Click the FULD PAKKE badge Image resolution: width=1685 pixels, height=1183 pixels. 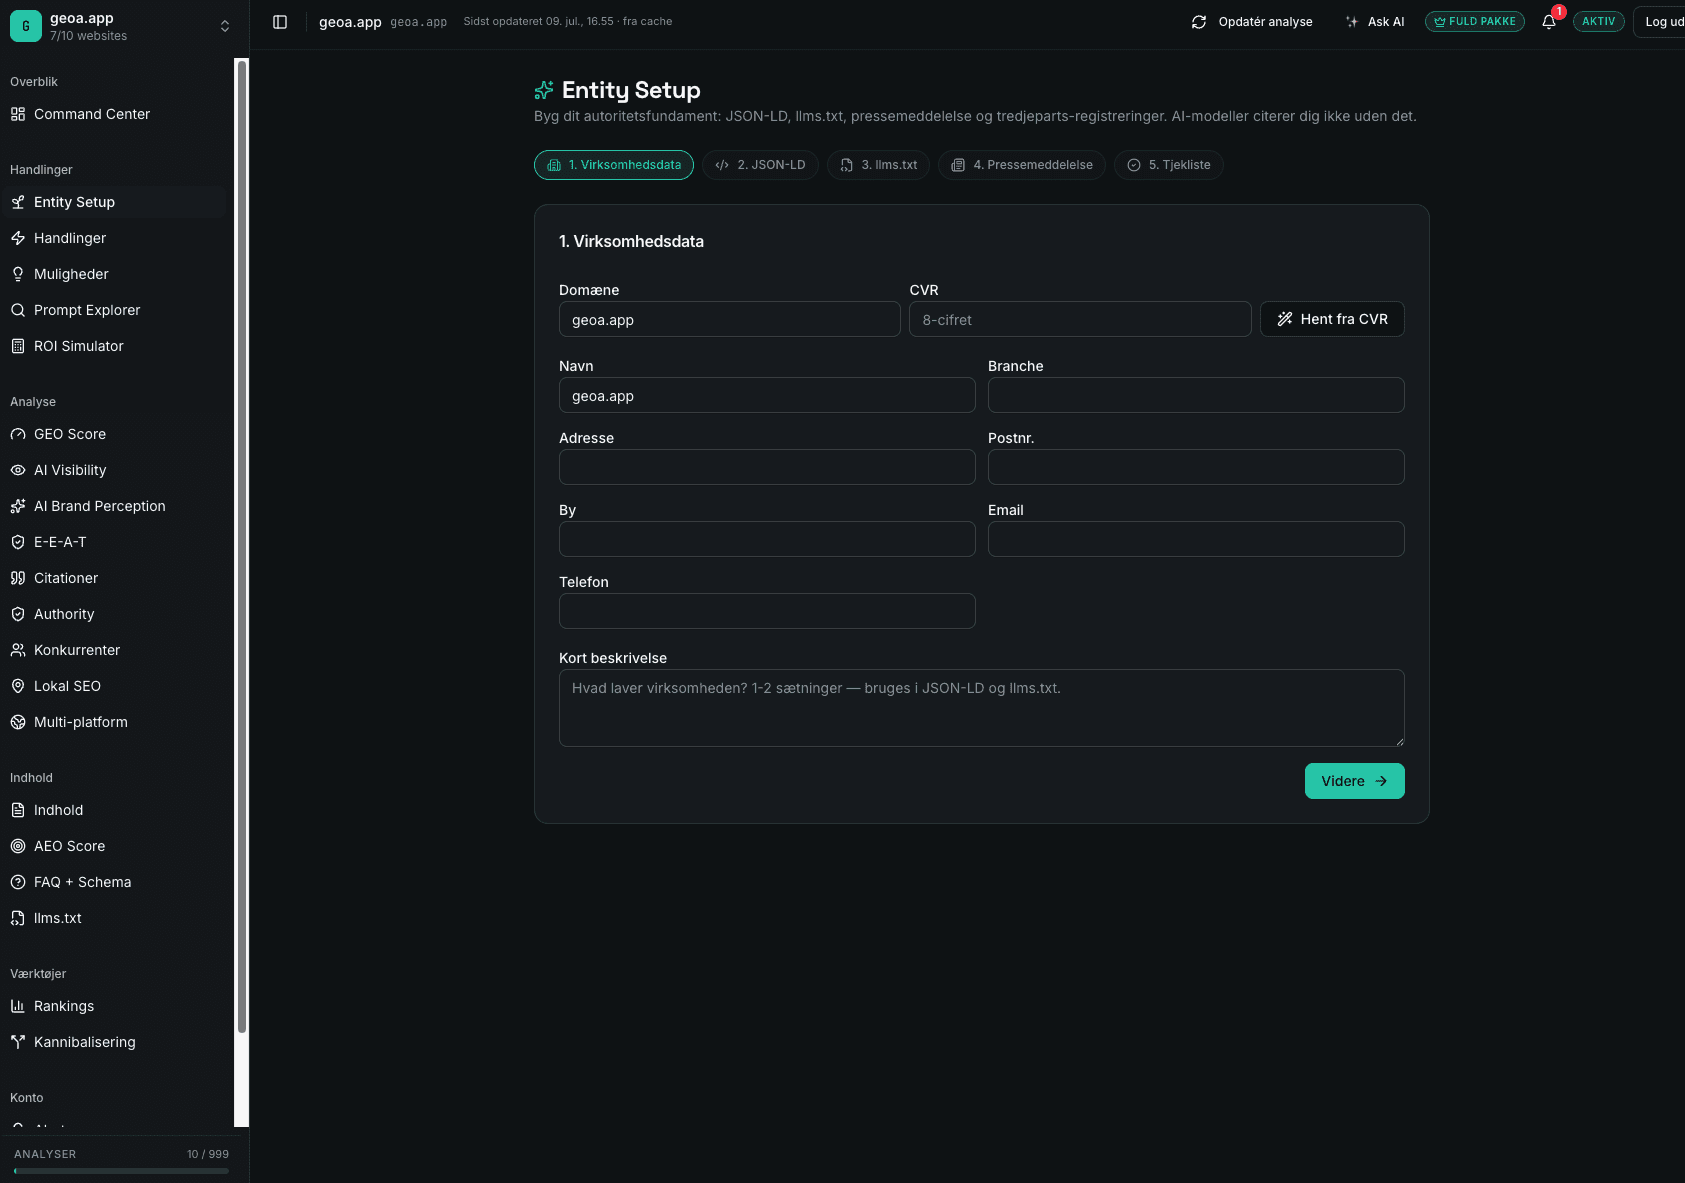click(1475, 22)
